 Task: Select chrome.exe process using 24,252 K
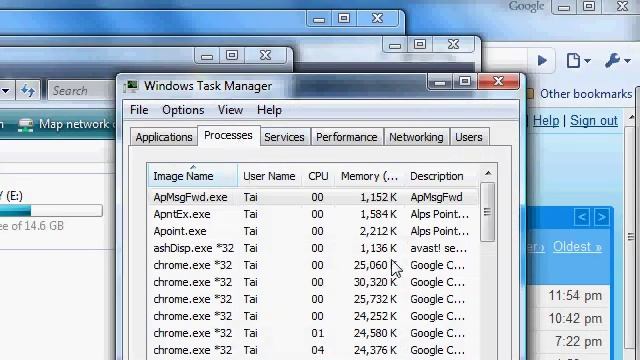point(313,316)
